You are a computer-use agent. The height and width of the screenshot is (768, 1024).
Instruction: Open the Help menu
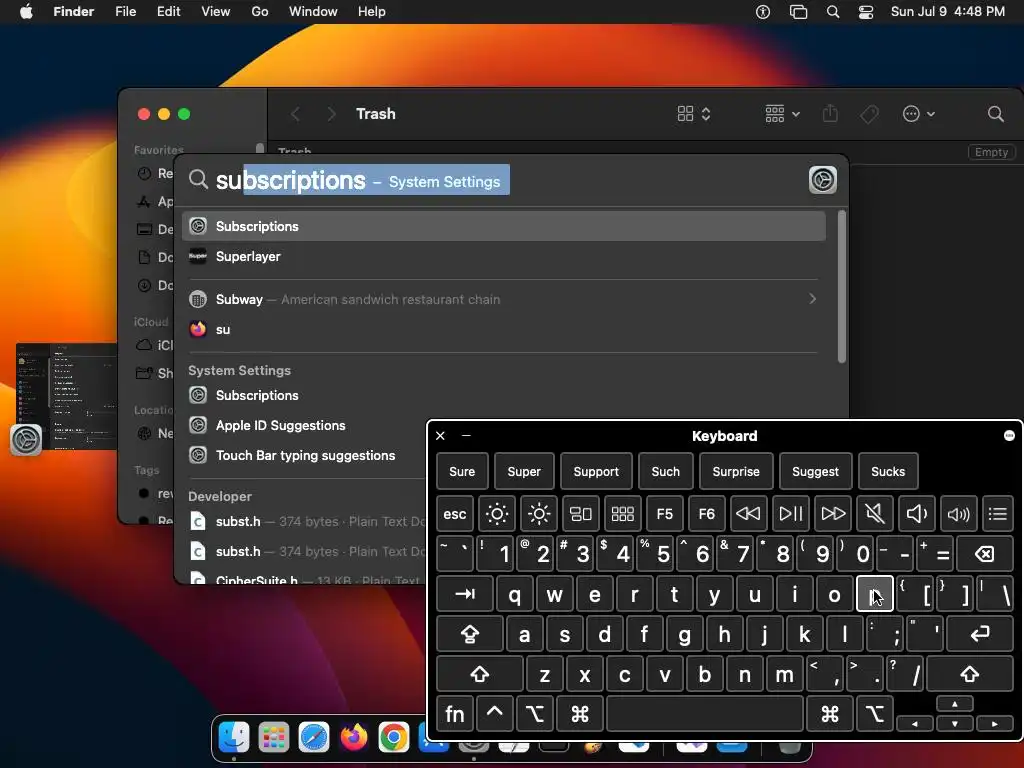(x=372, y=11)
